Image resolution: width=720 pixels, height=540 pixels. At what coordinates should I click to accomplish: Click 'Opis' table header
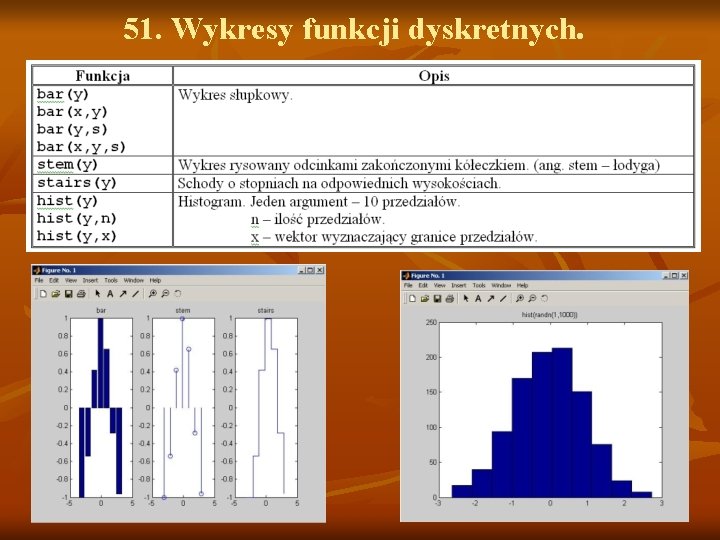434,76
